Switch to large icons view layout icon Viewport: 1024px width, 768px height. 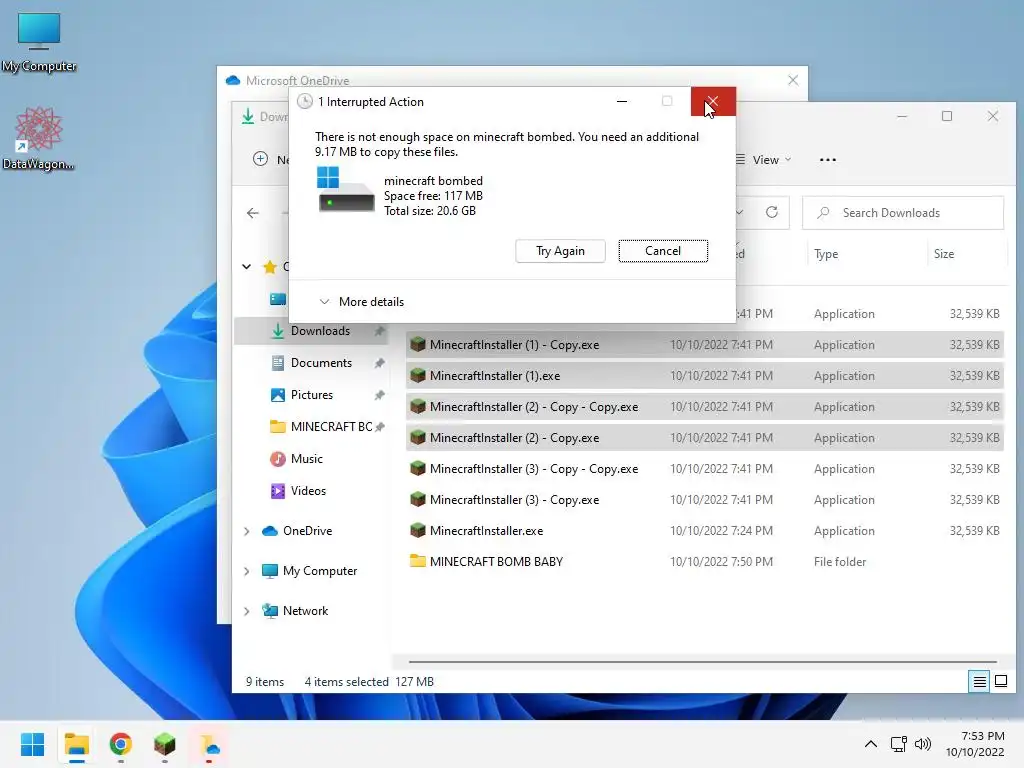click(1001, 682)
